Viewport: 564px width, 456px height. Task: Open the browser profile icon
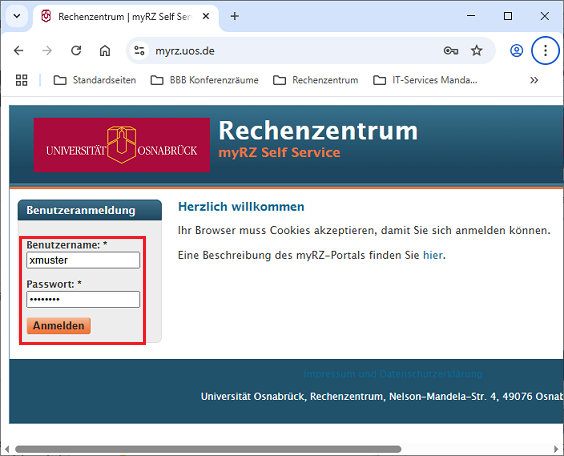(x=517, y=51)
